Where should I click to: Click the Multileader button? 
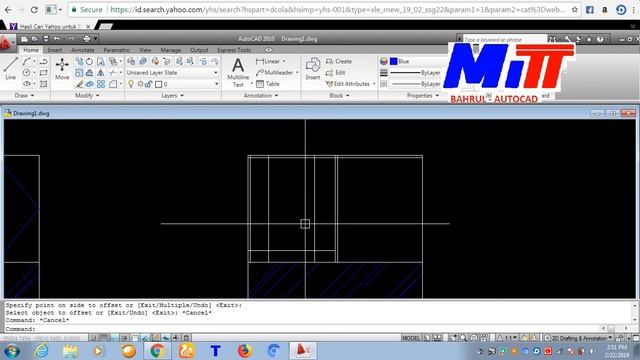pyautogui.click(x=275, y=73)
